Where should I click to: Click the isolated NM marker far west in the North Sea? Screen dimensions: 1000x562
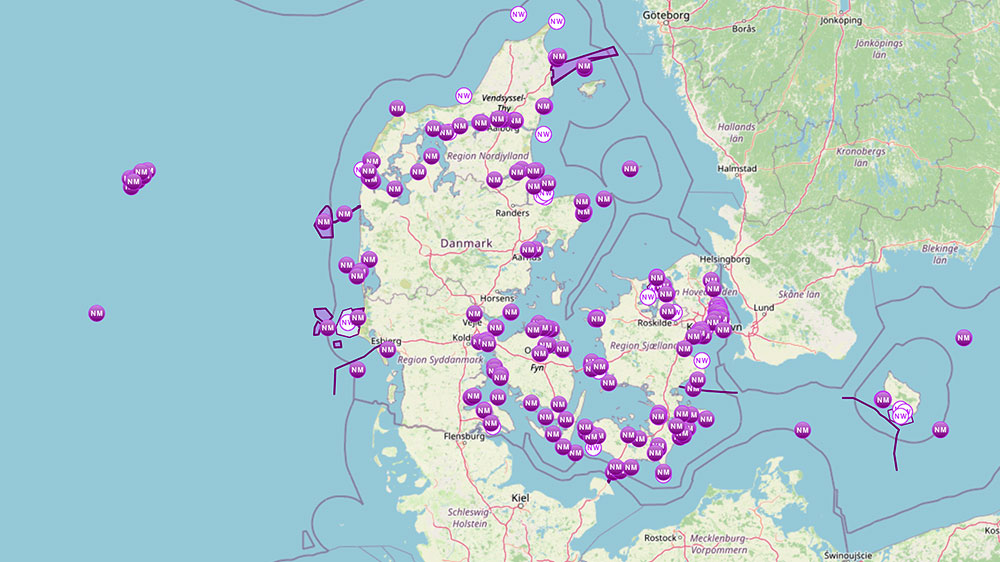pyautogui.click(x=96, y=313)
